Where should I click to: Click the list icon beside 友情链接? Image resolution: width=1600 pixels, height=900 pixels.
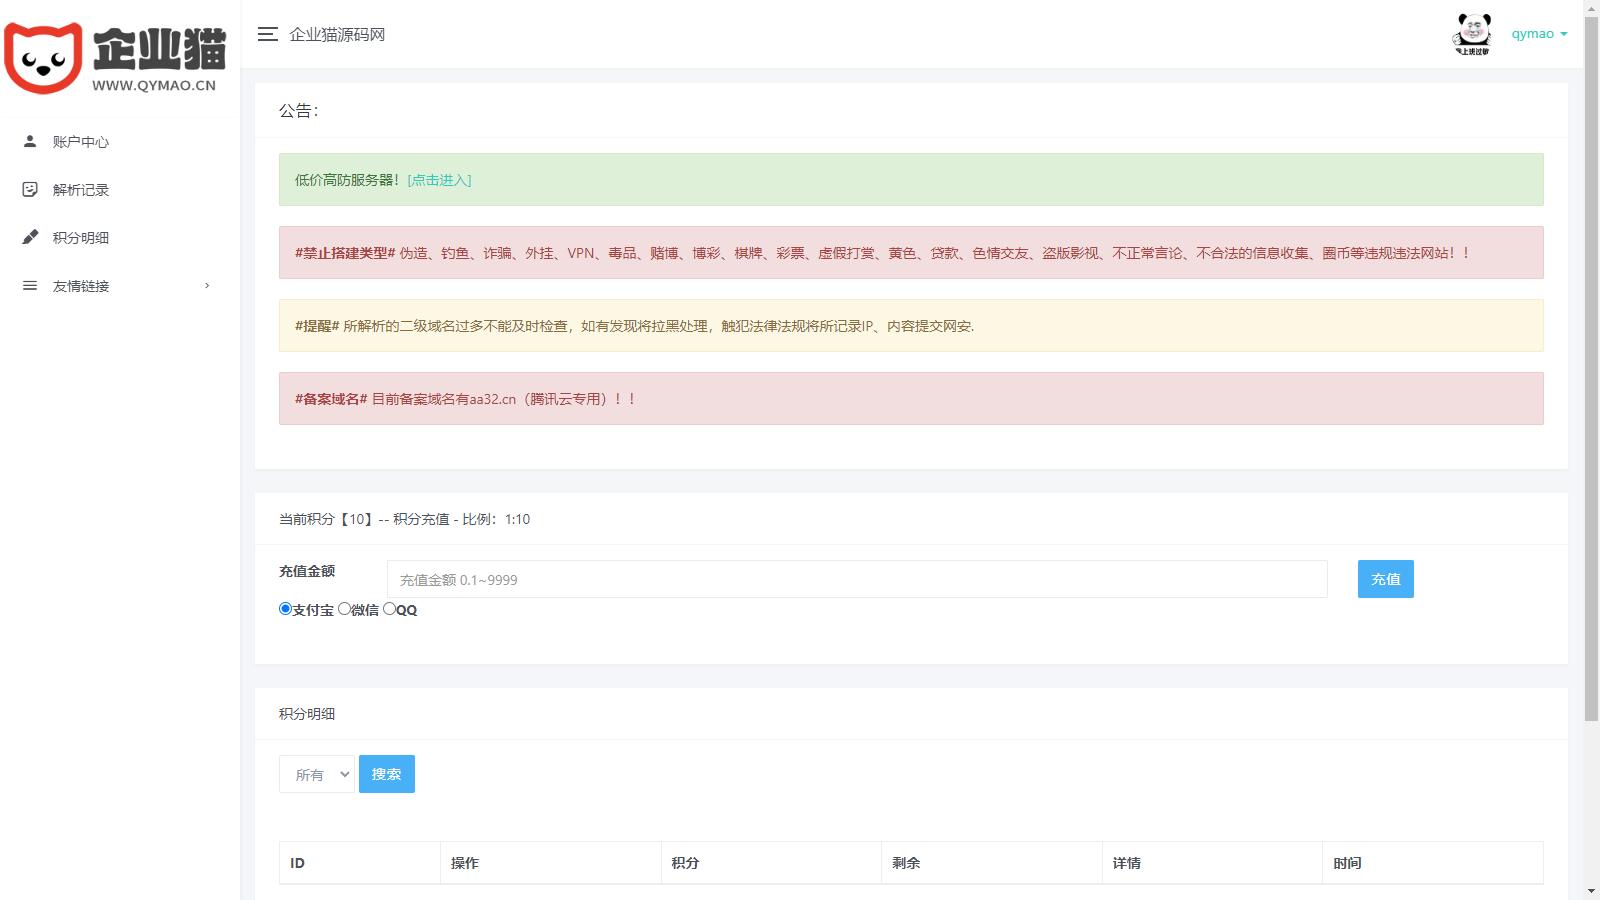tap(30, 285)
